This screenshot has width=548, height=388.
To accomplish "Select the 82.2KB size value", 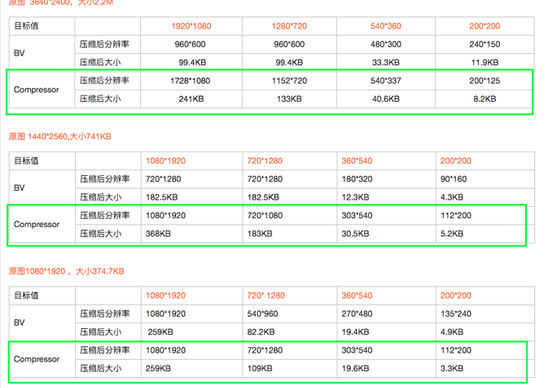I will click(261, 332).
